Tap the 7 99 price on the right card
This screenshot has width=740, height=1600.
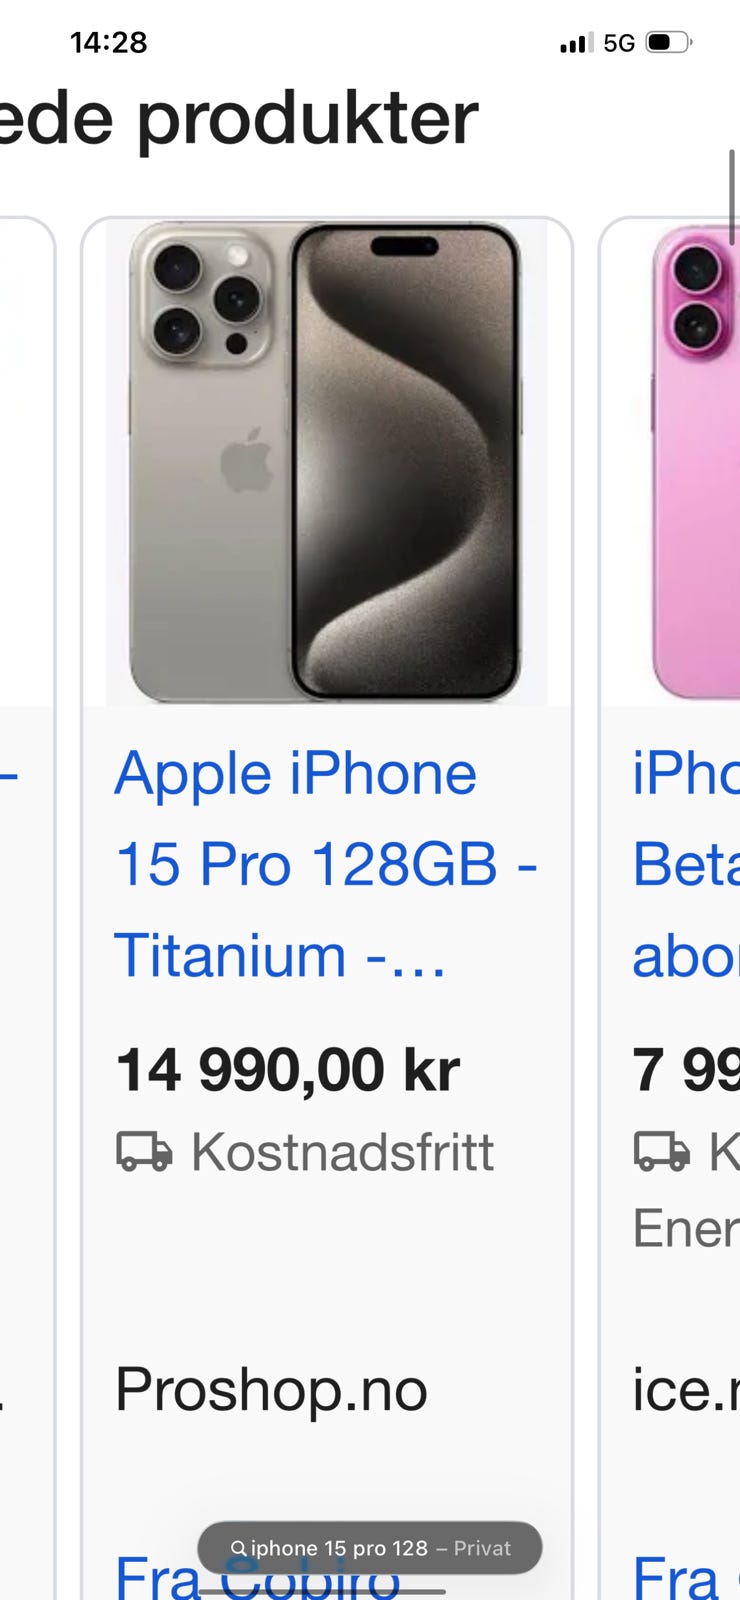(x=686, y=1070)
